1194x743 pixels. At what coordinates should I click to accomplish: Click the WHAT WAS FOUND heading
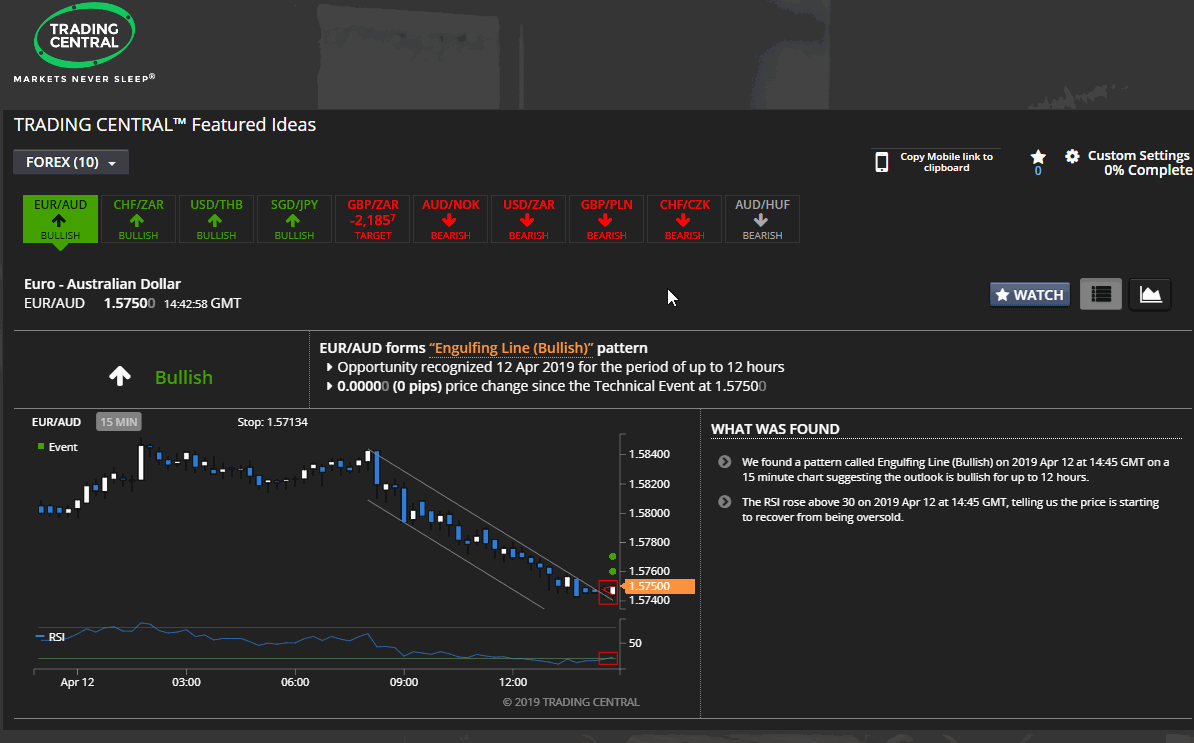pos(775,429)
